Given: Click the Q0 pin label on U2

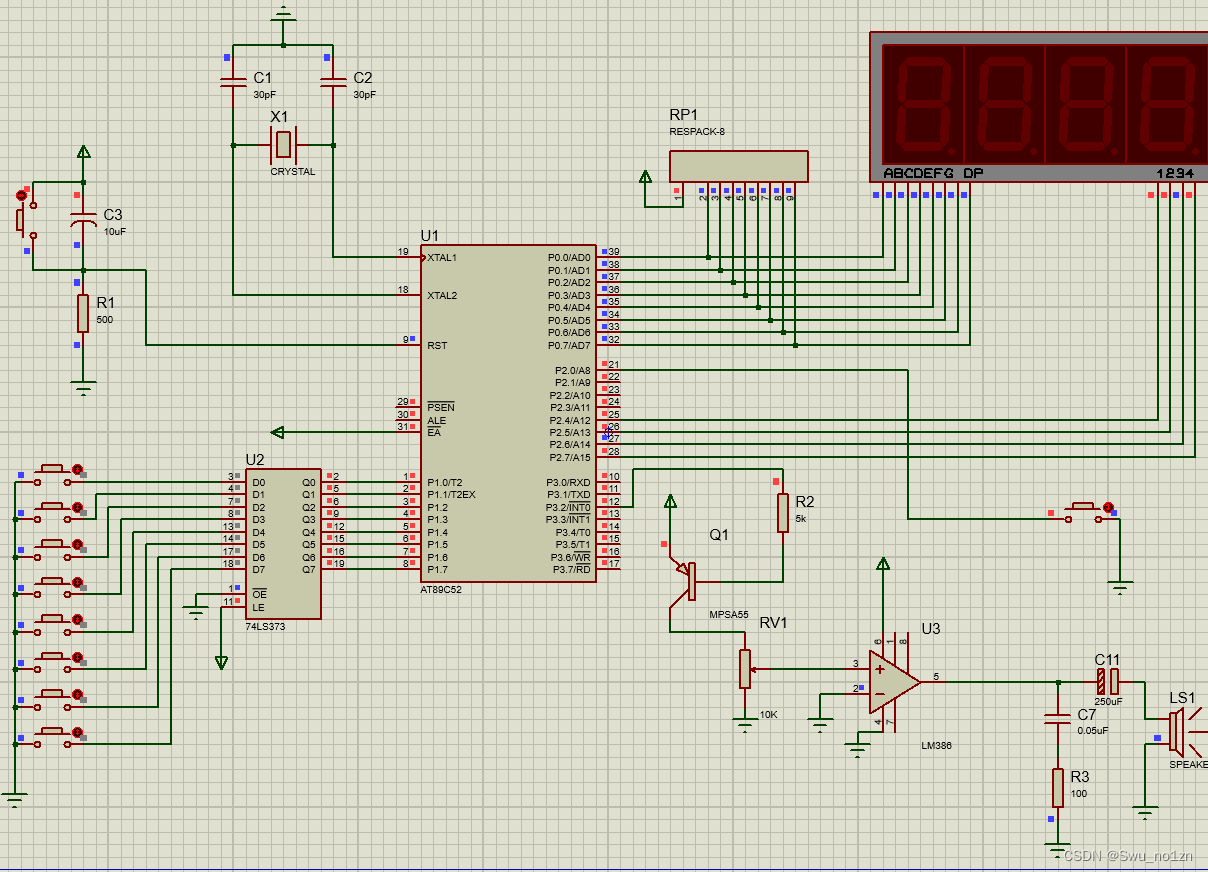Looking at the screenshot, I should (x=309, y=482).
